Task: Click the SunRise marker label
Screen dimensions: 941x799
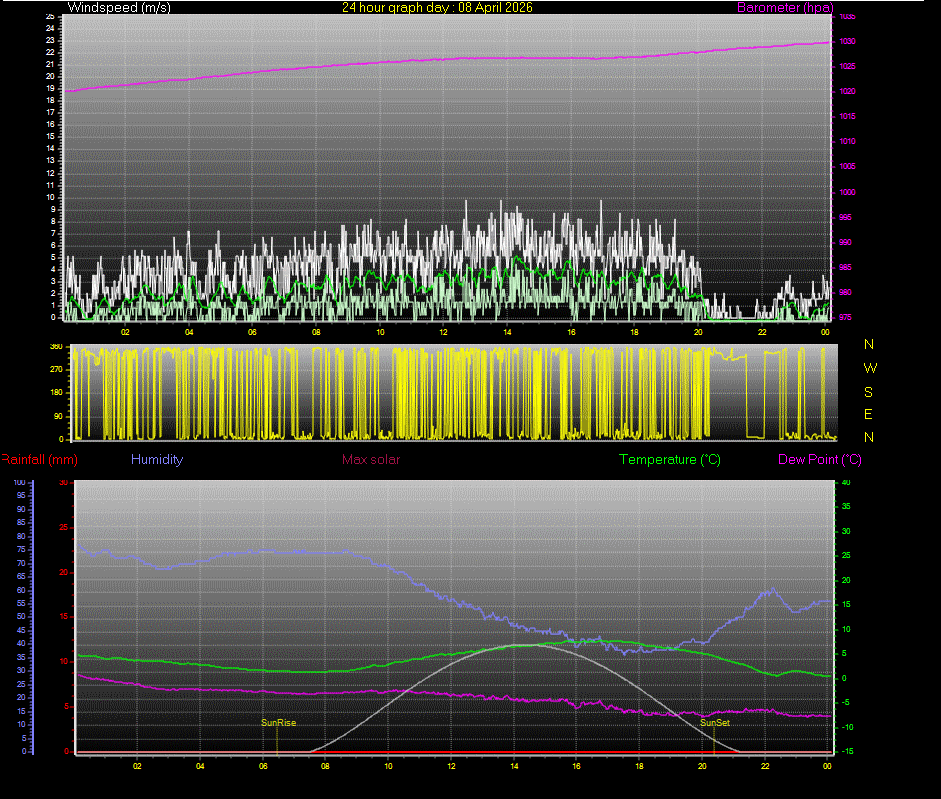Action: coord(277,721)
